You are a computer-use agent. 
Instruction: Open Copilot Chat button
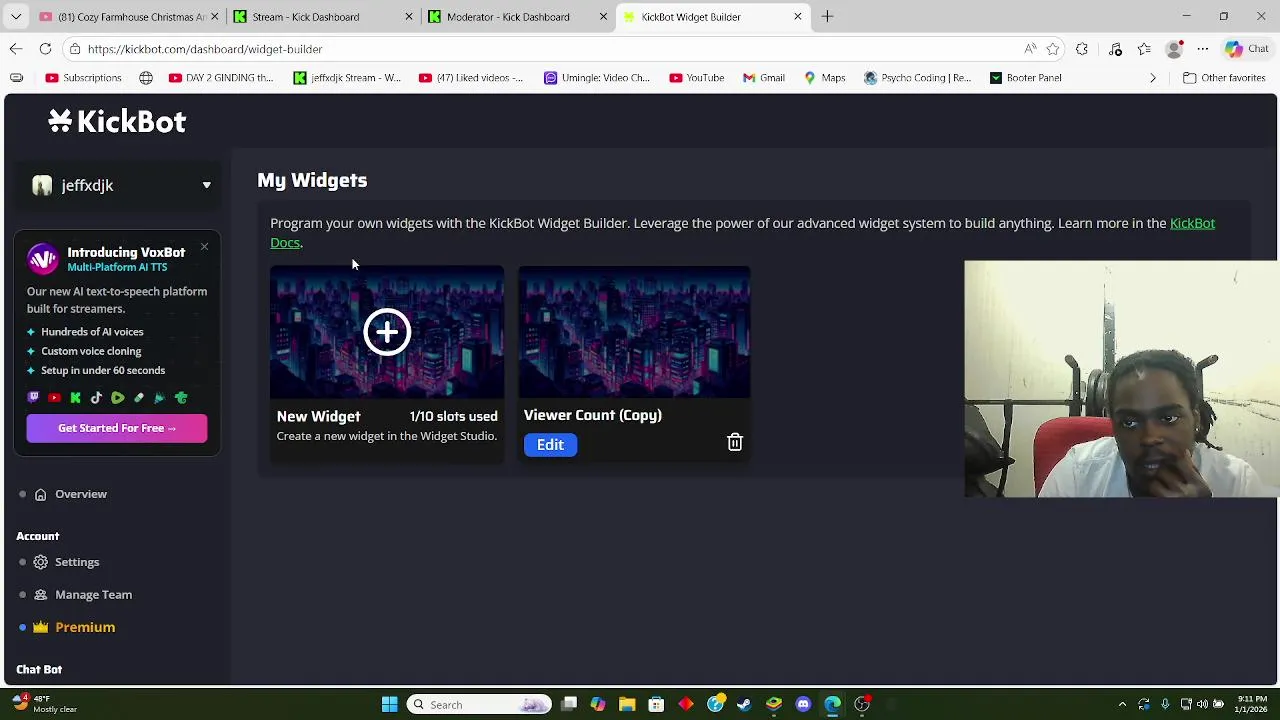click(x=1247, y=49)
